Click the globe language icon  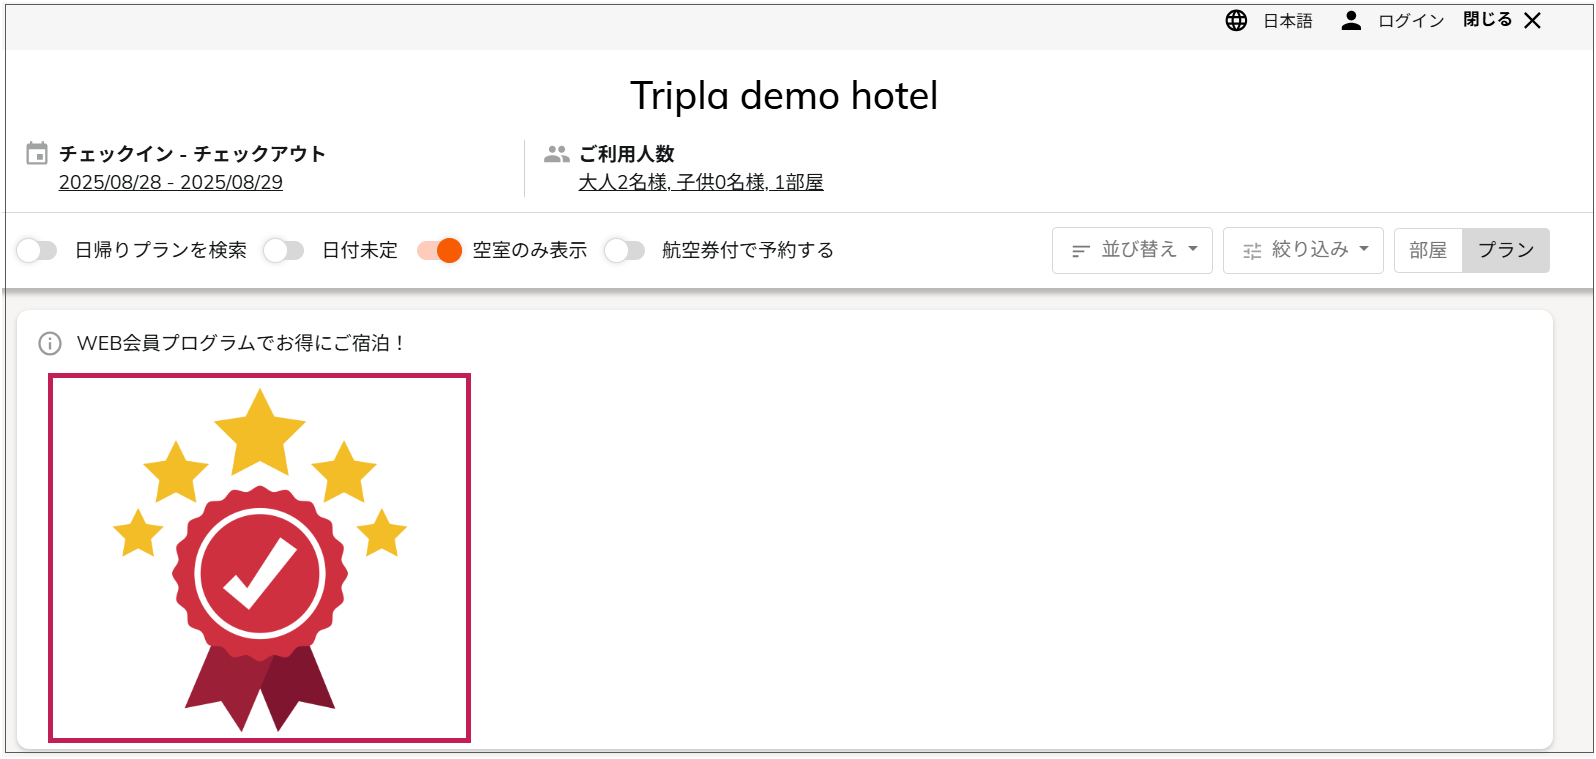pos(1236,21)
